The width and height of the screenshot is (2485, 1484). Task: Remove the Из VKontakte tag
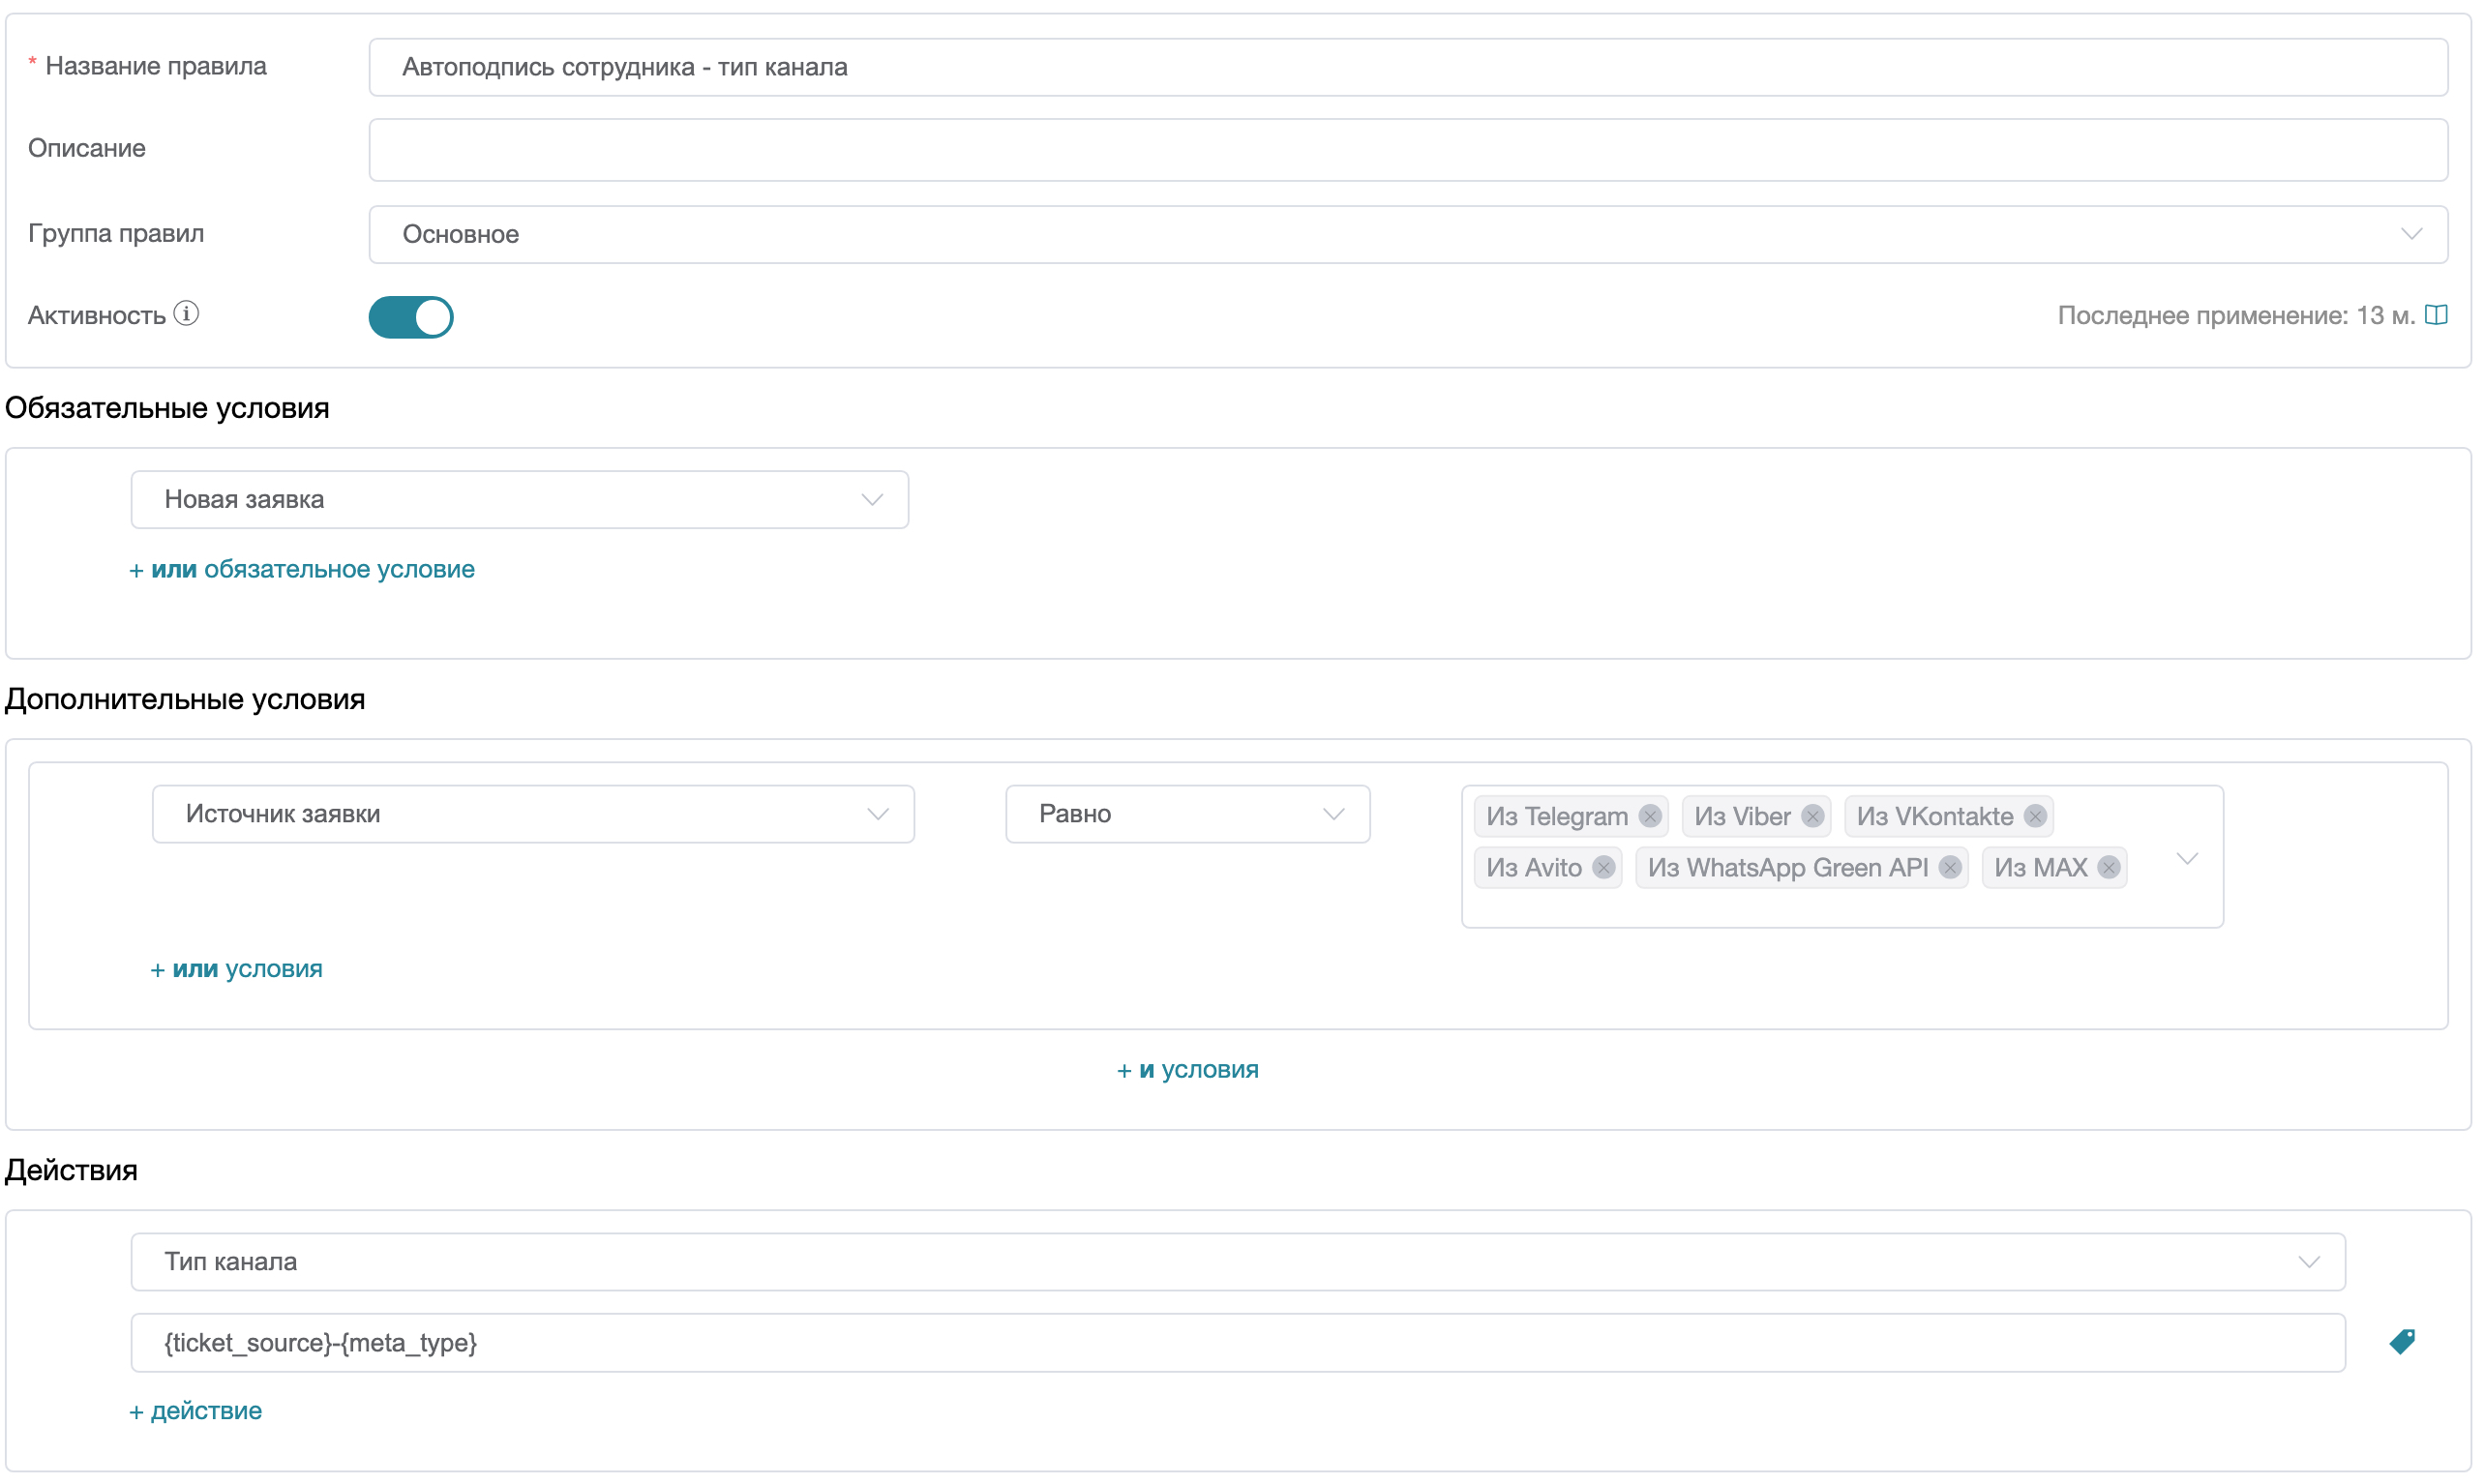(x=2035, y=816)
